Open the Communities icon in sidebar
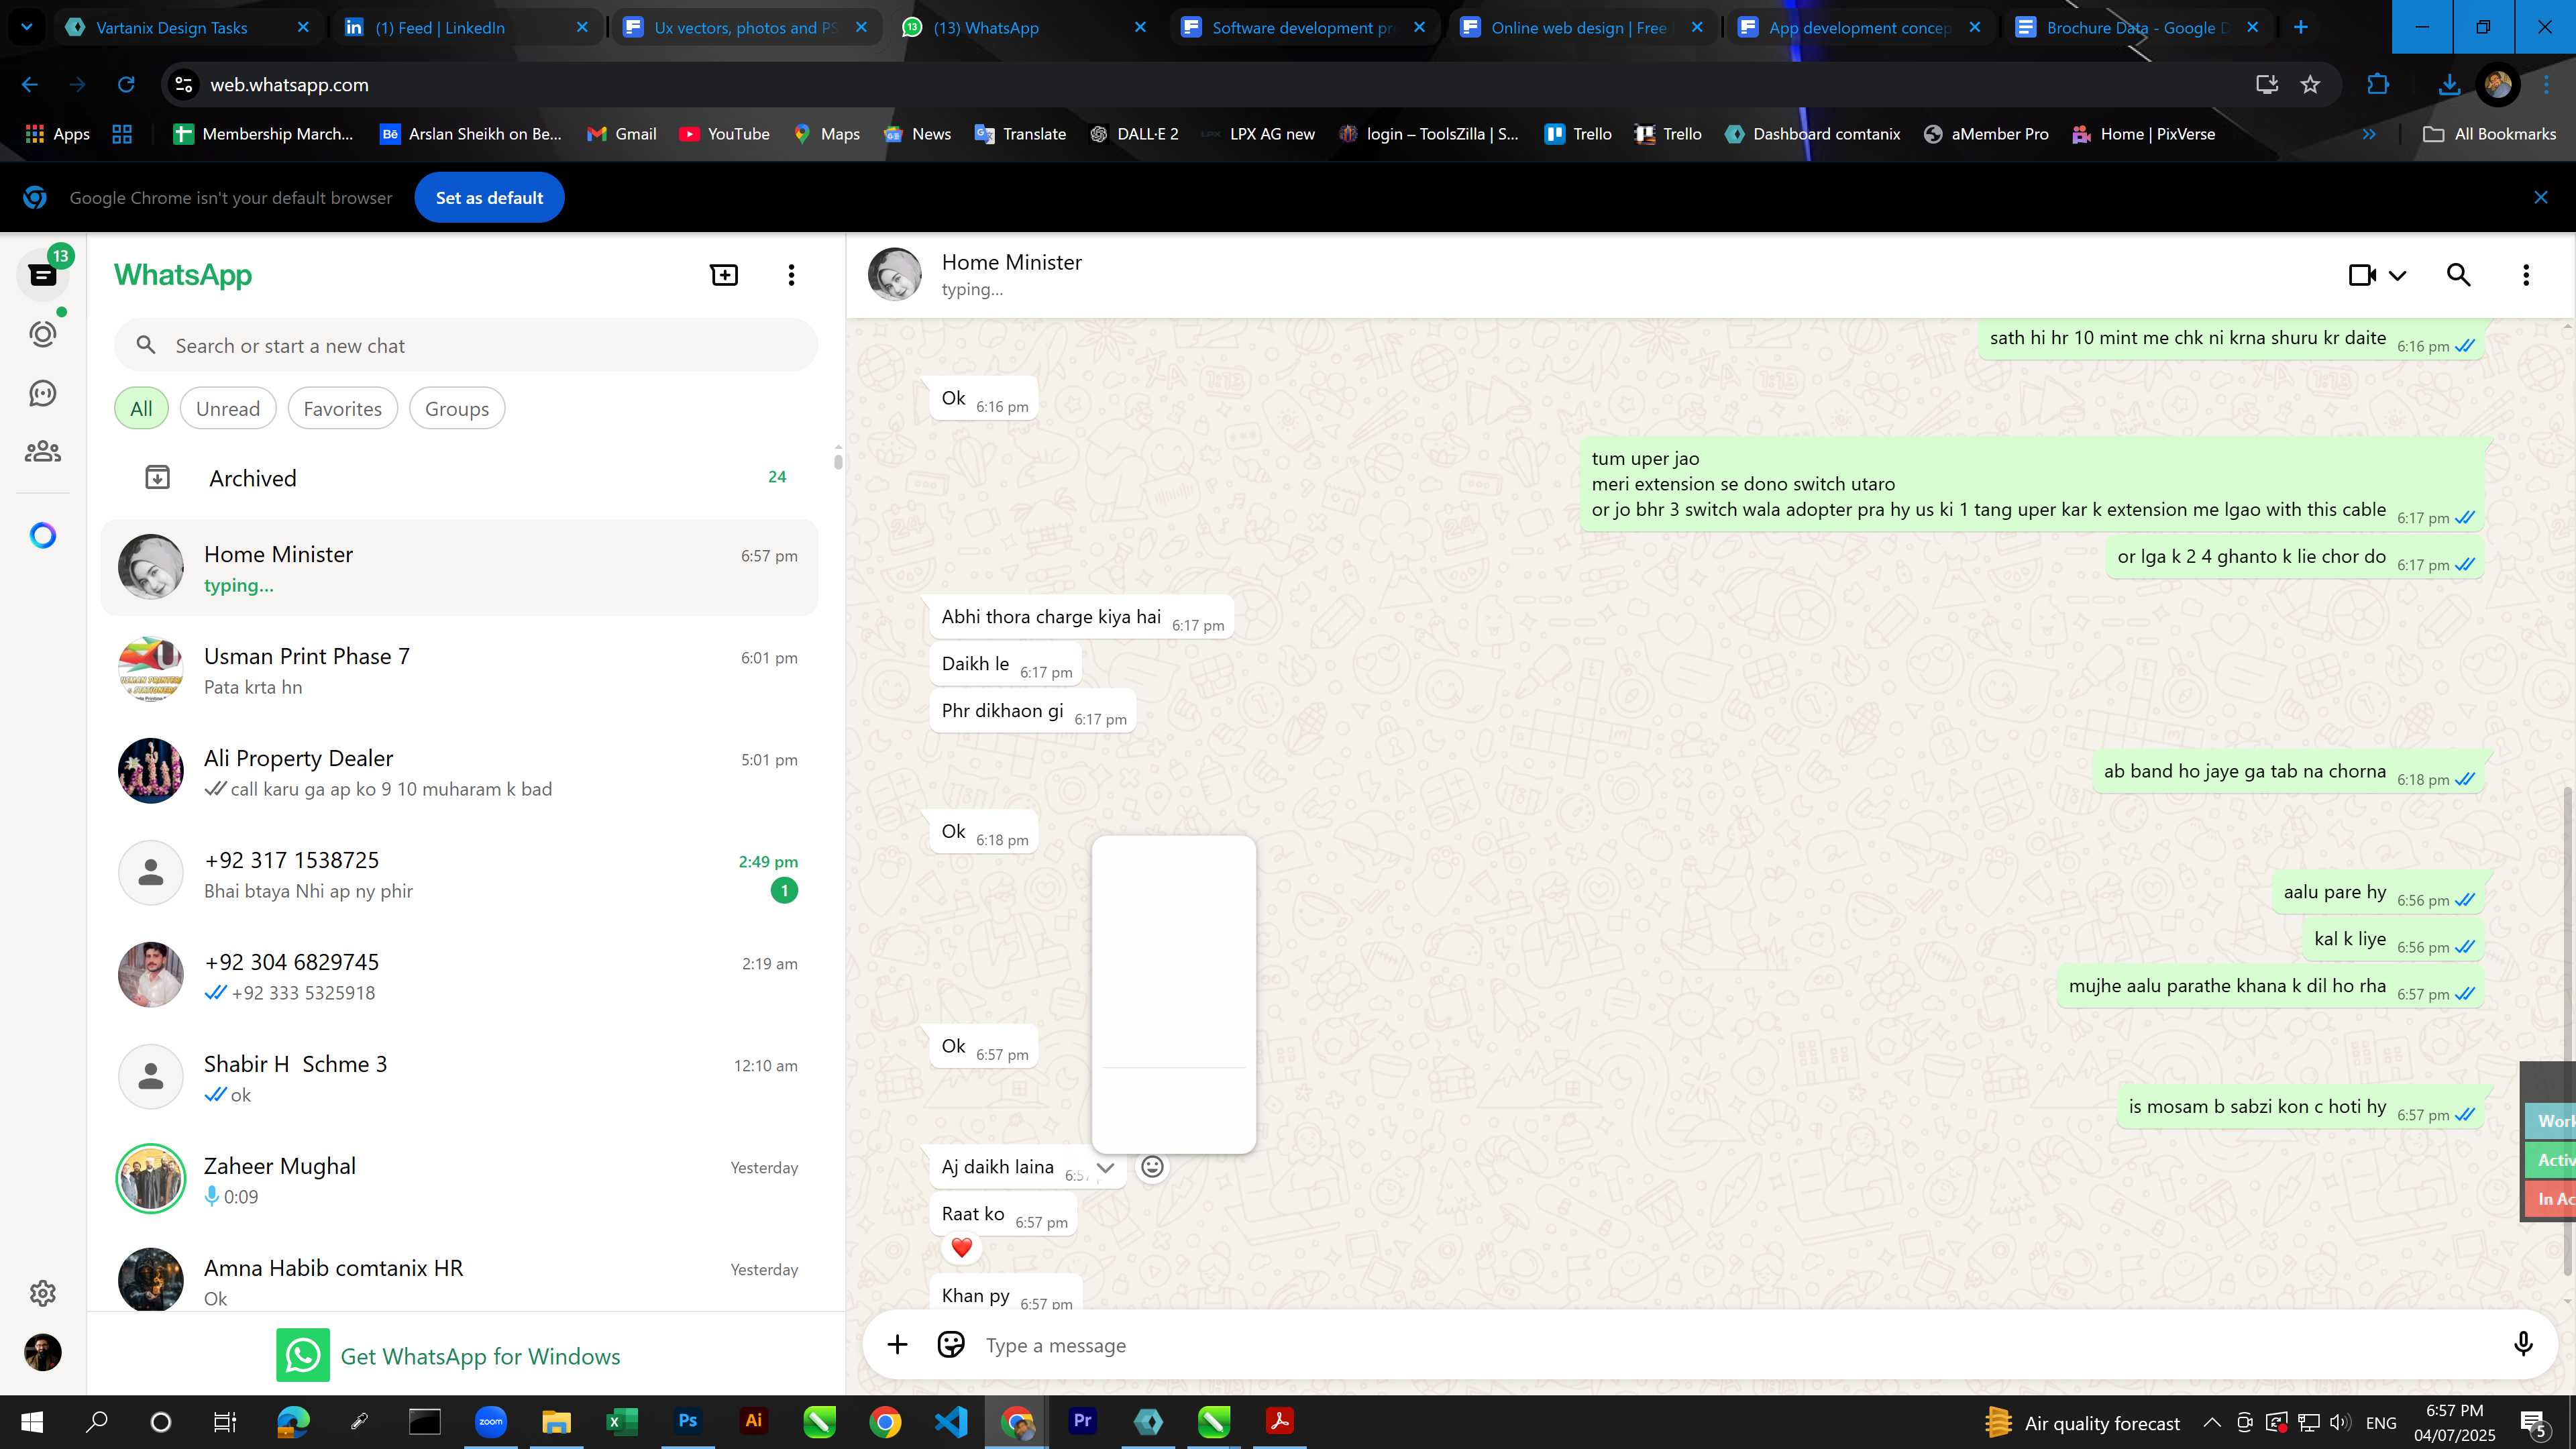 point(43,452)
